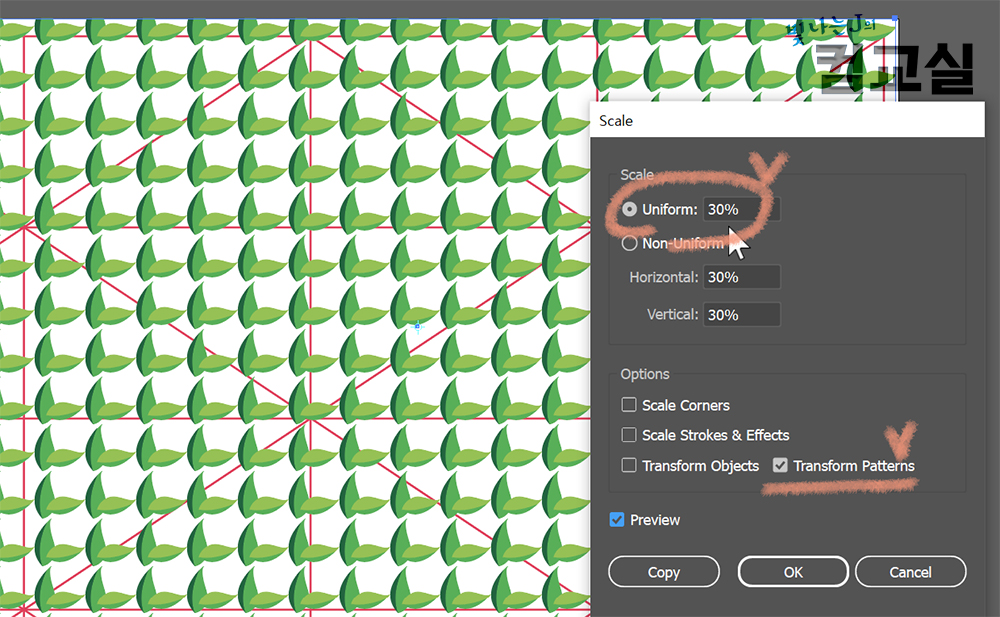Click the Vertical percentage field
Image resolution: width=1000 pixels, height=617 pixels.
click(x=742, y=315)
